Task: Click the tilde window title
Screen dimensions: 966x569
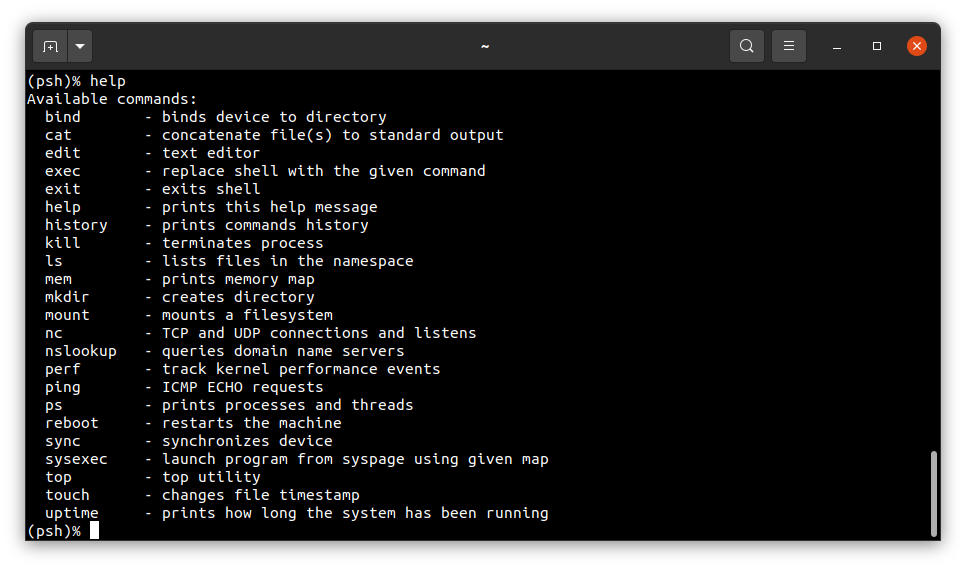Action: coord(485,46)
